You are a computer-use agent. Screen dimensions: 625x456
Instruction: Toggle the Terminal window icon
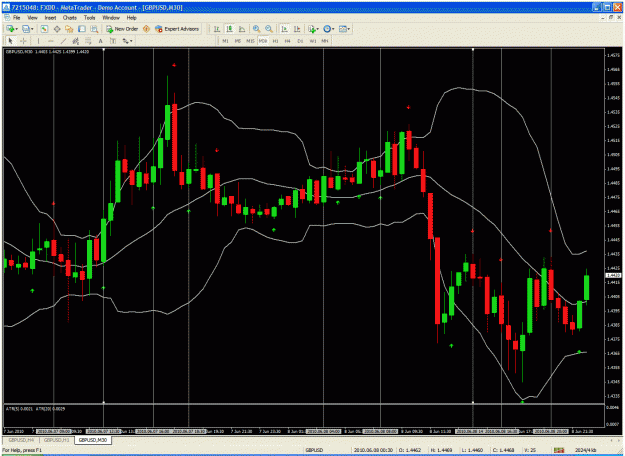tap(82, 29)
